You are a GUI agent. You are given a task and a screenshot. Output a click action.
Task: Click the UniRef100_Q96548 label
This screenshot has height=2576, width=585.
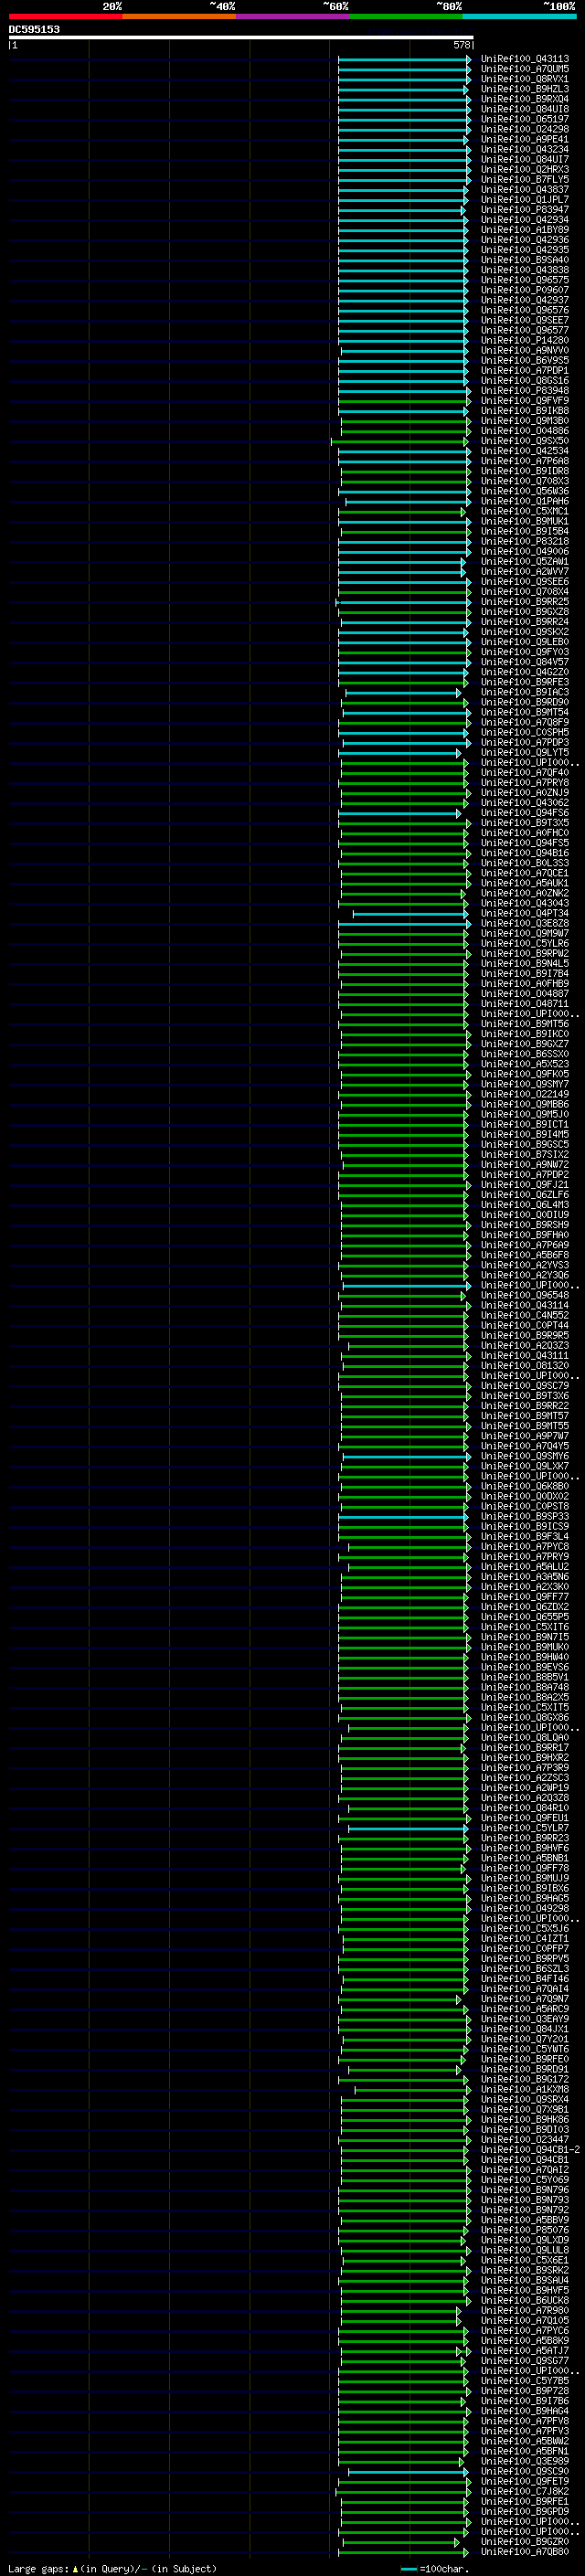525,1295
